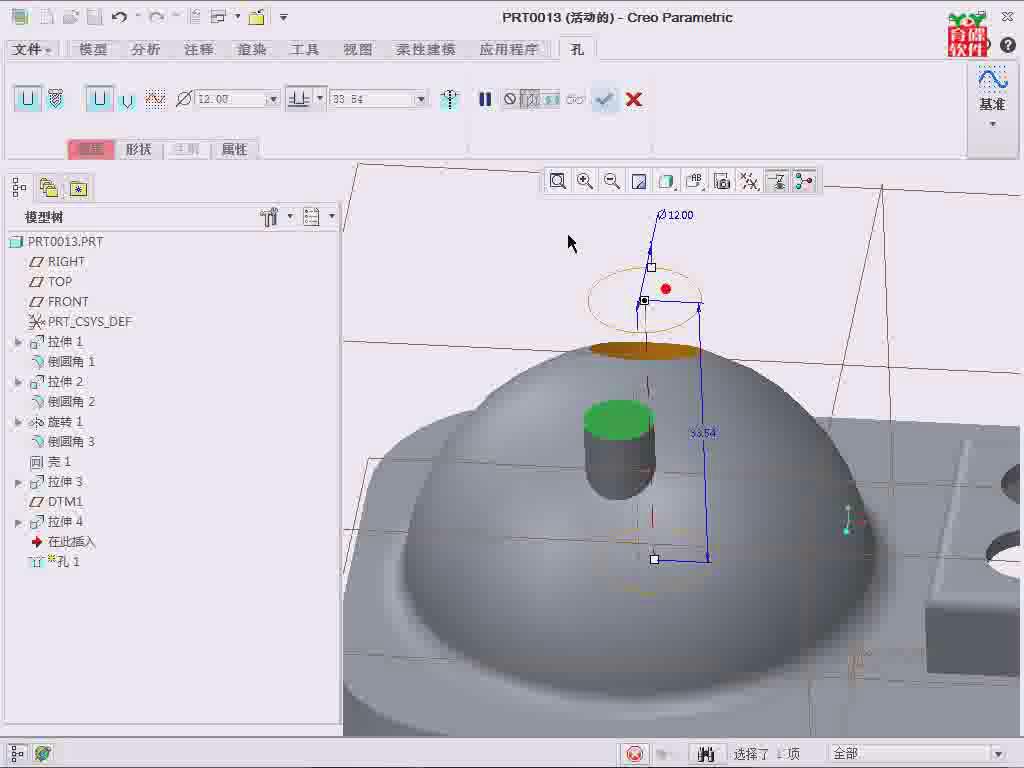Click the lightweight hole geometry icon
The width and height of the screenshot is (1024, 768).
coord(450,99)
